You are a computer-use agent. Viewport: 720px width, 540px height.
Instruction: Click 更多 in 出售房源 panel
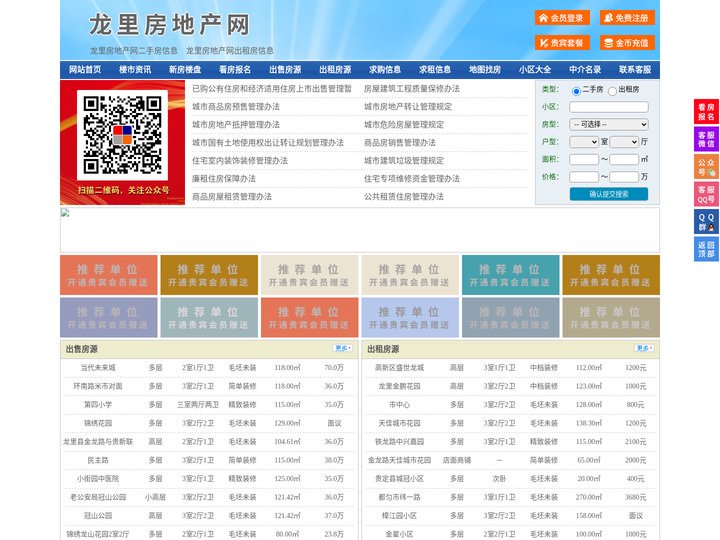coord(343,348)
